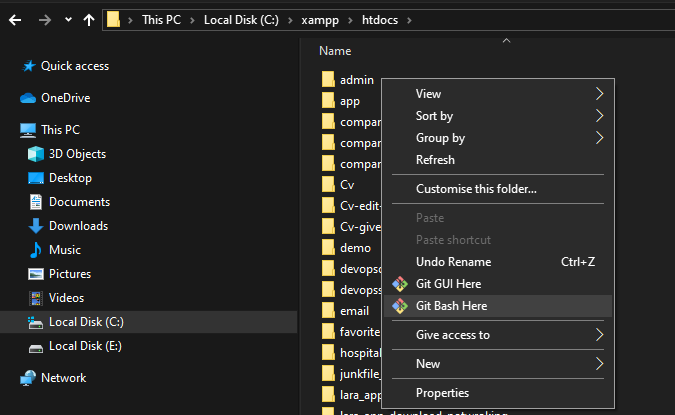Select the admin folder in the list
This screenshot has width=675, height=415.
pos(356,79)
